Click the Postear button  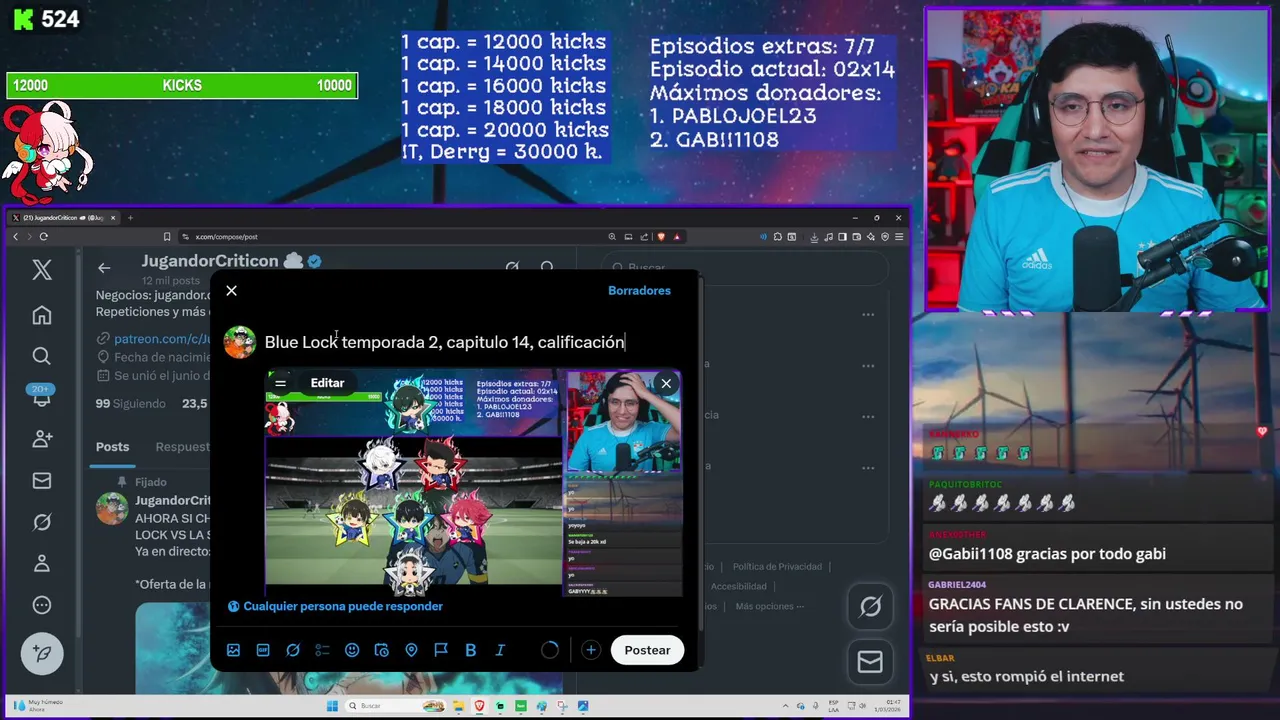(x=647, y=650)
